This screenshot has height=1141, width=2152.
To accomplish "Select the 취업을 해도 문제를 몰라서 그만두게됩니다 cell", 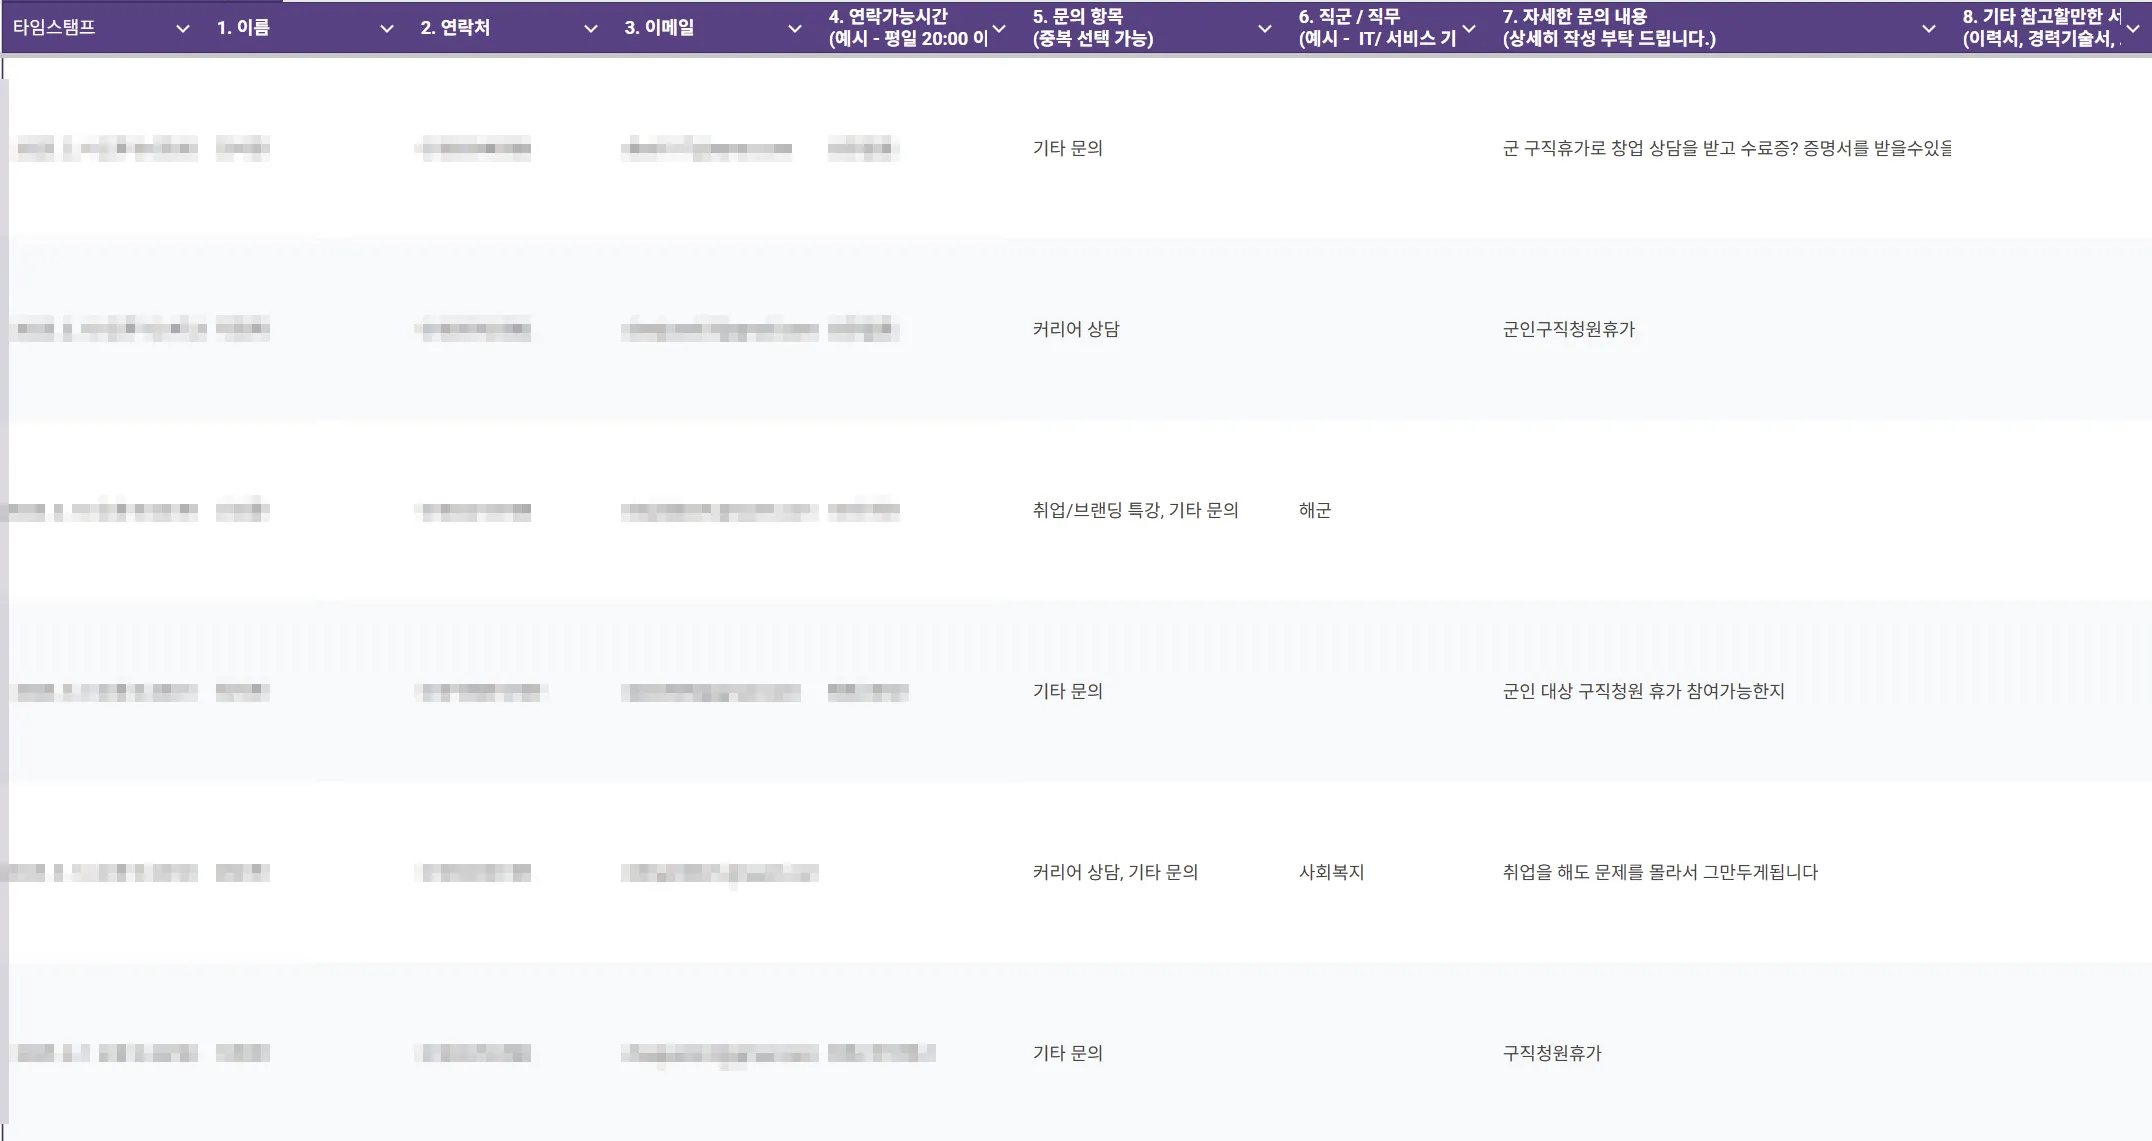I will (1660, 873).
